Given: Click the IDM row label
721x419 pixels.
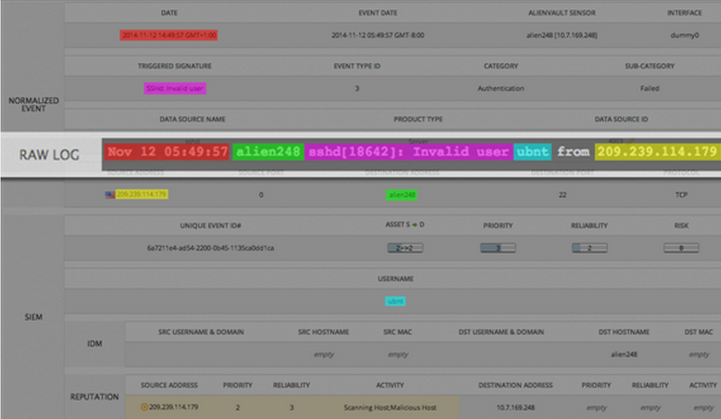Looking at the screenshot, I should [94, 344].
